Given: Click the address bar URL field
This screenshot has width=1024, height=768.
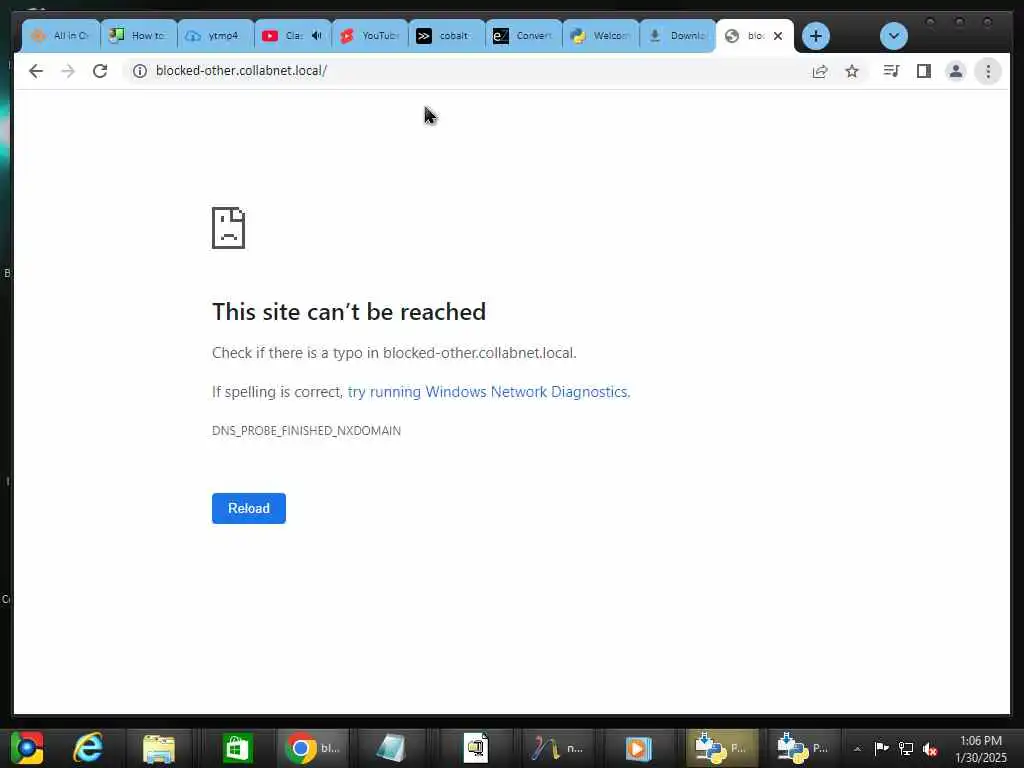Looking at the screenshot, I should tap(457, 71).
